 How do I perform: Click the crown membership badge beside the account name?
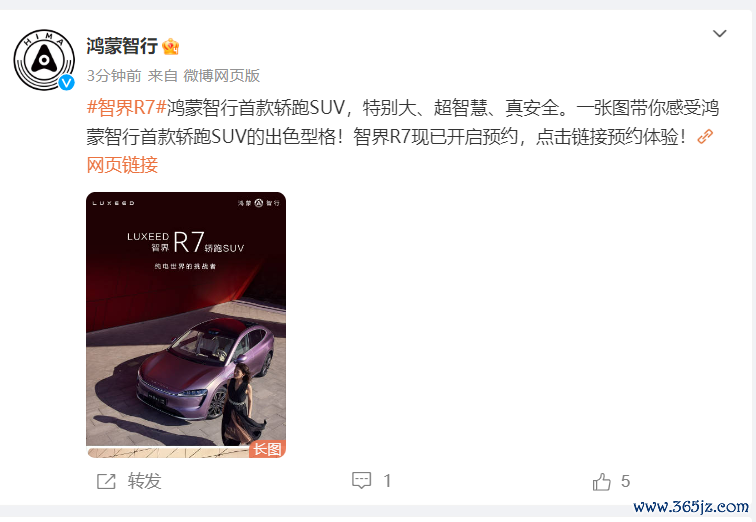(x=171, y=46)
